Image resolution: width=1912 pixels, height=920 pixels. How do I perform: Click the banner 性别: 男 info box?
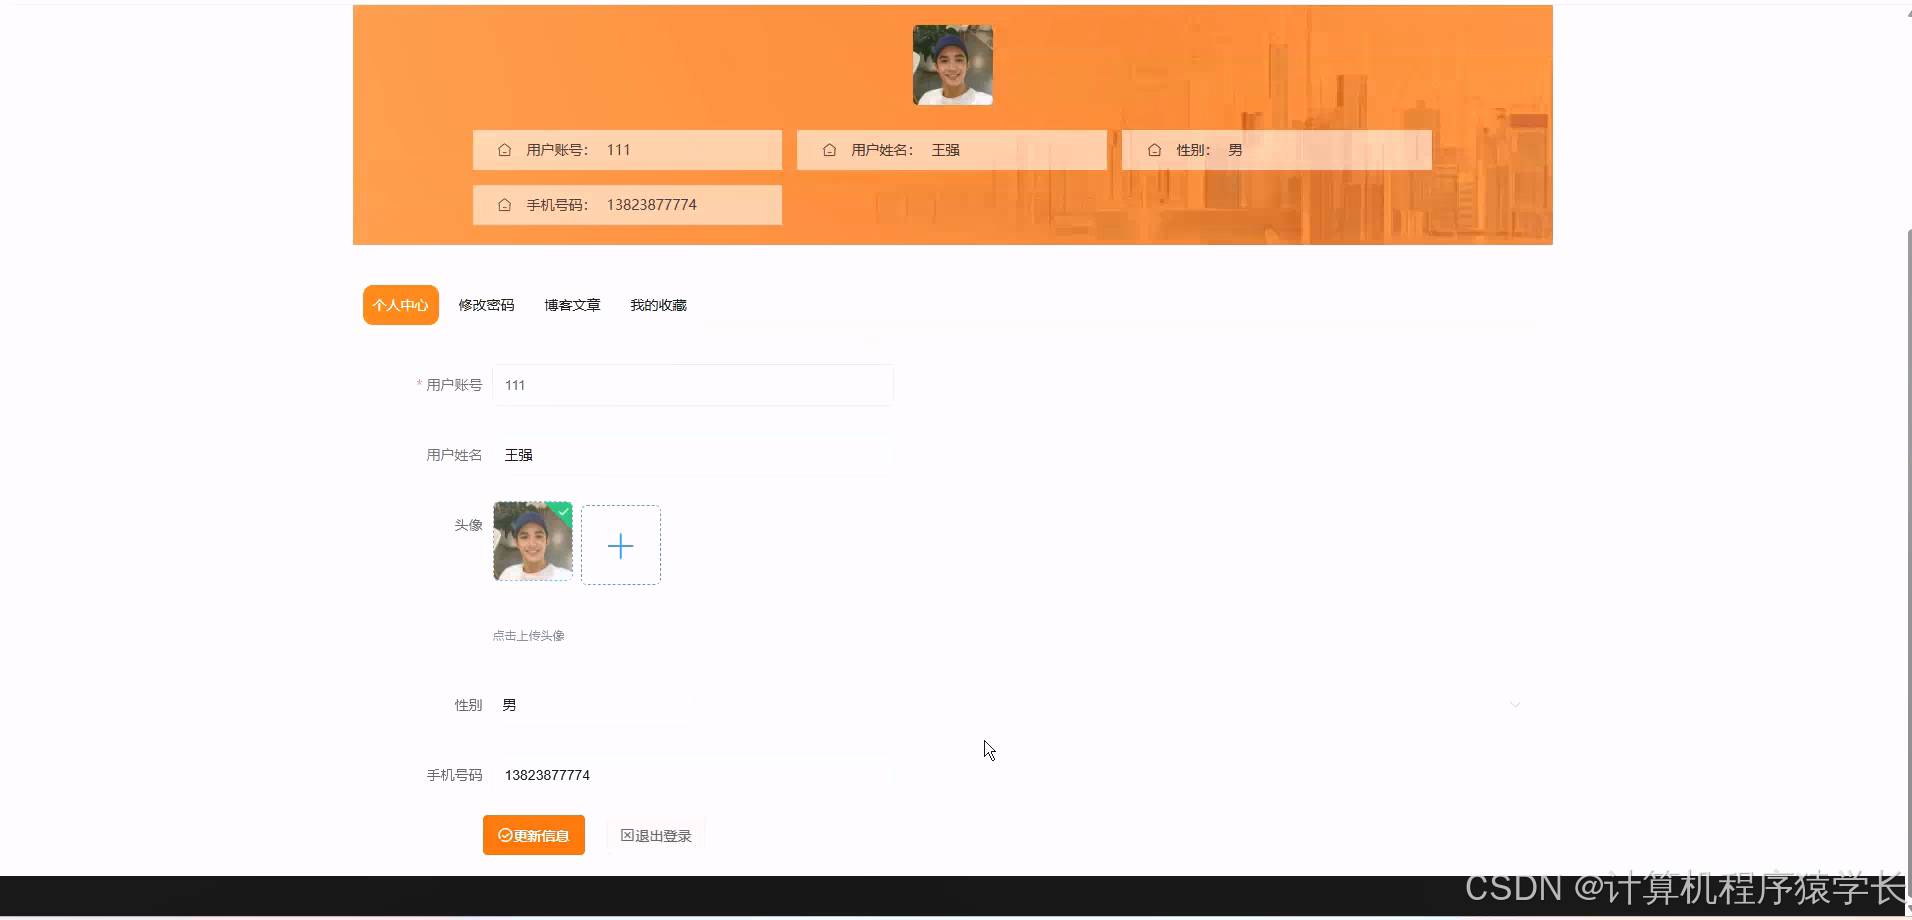pos(1277,150)
